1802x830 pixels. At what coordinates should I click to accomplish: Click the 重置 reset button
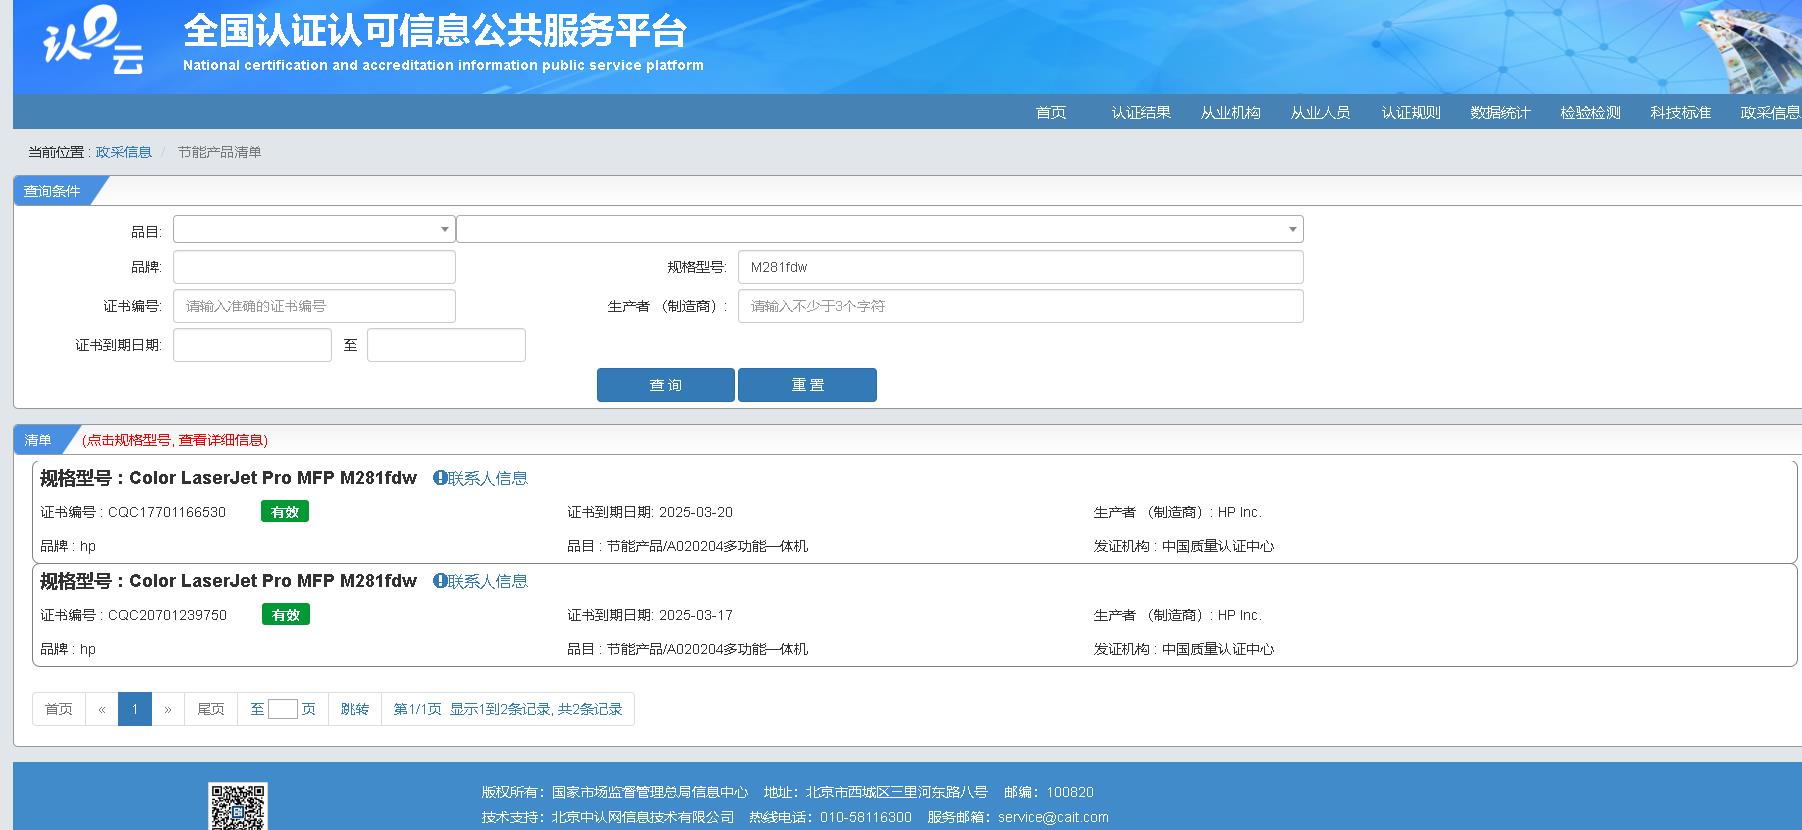tap(807, 385)
